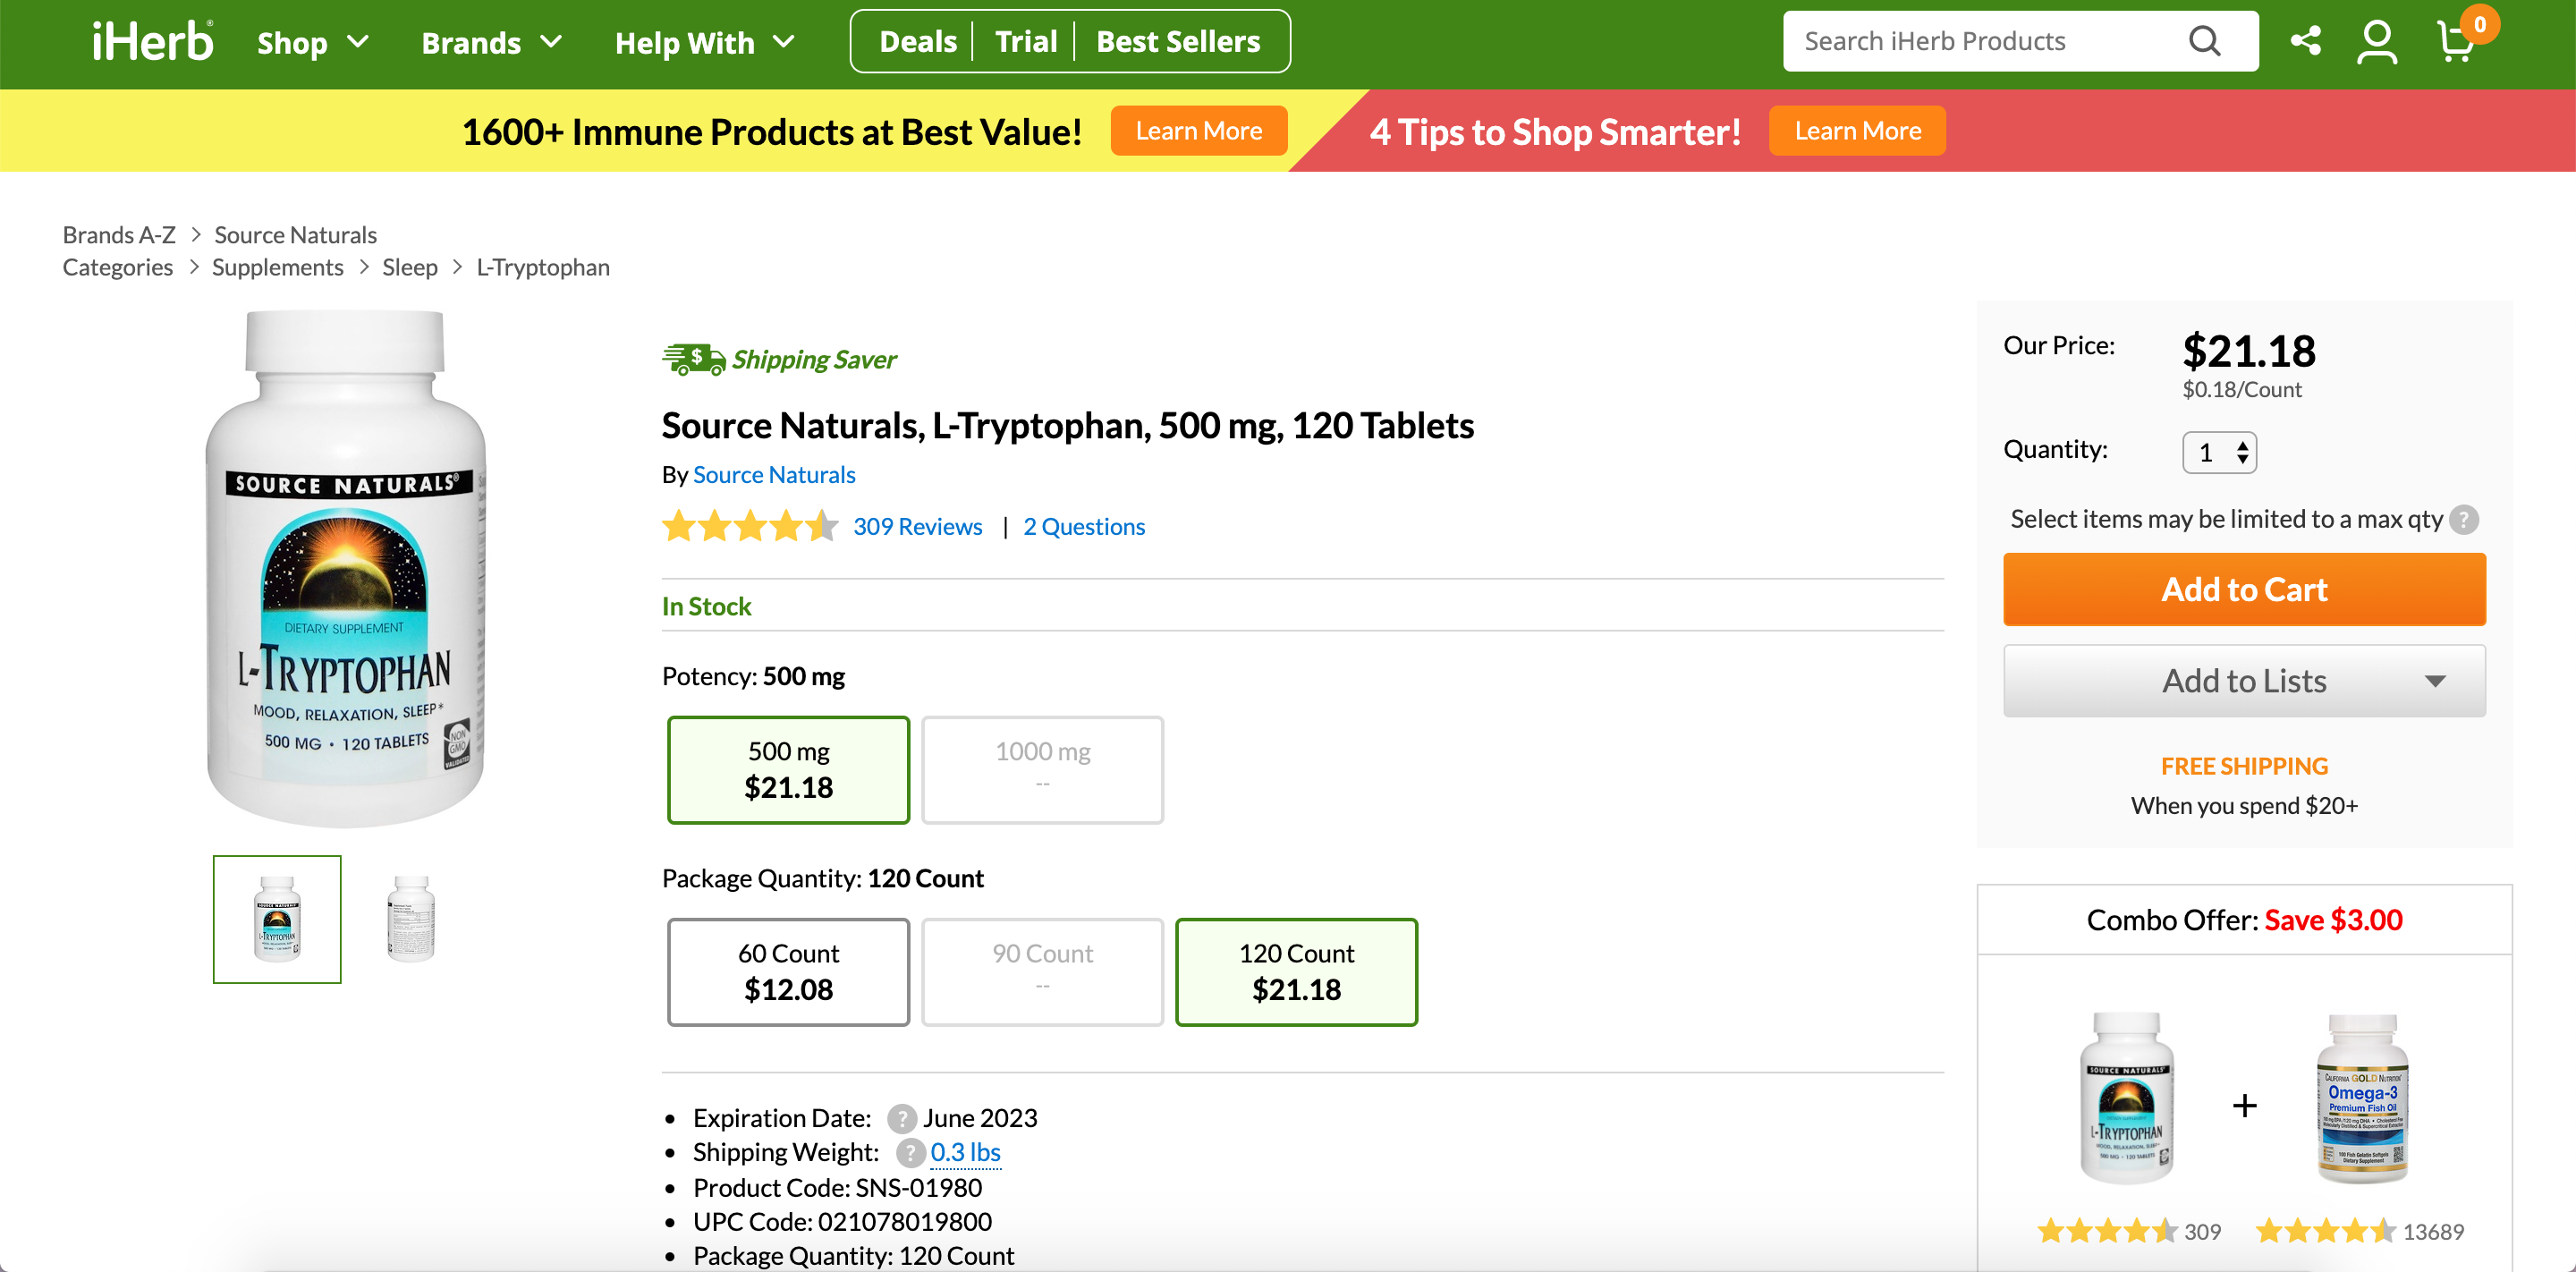Click the iHerb logo
Image resolution: width=2576 pixels, height=1272 pixels.
pos(153,42)
